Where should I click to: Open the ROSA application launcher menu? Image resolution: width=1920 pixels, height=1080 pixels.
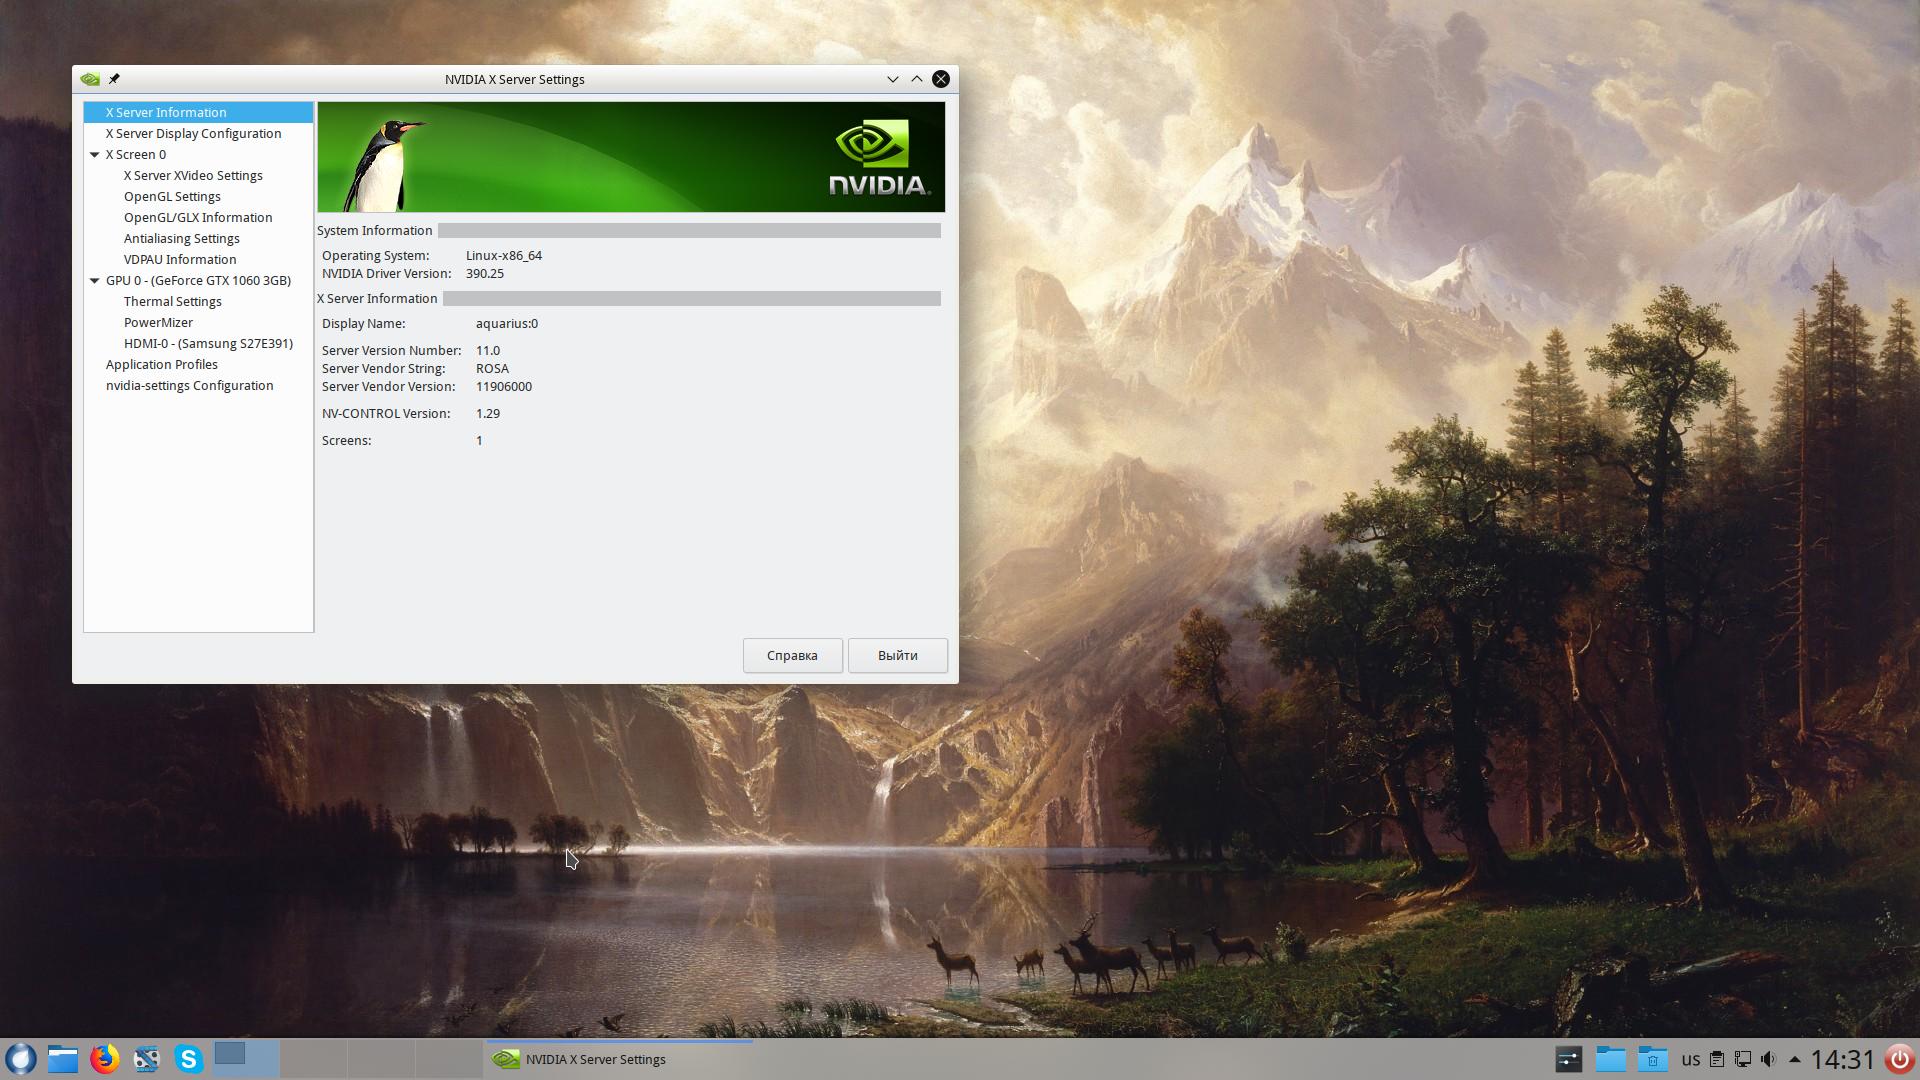[21, 1058]
